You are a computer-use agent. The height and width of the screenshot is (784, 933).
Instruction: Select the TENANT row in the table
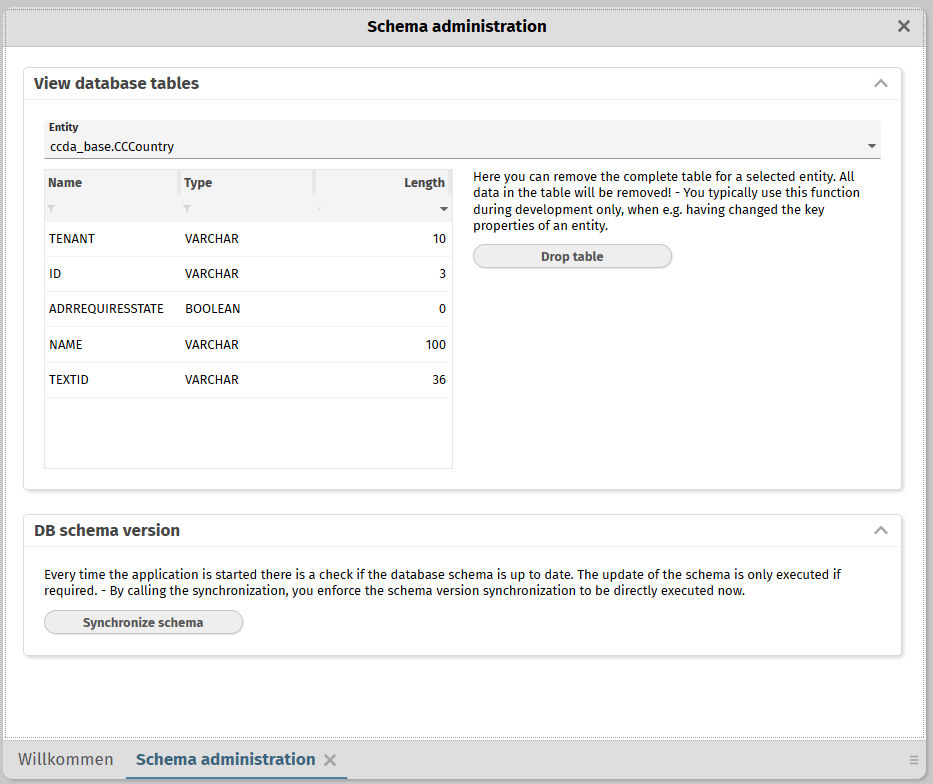[x=248, y=239]
